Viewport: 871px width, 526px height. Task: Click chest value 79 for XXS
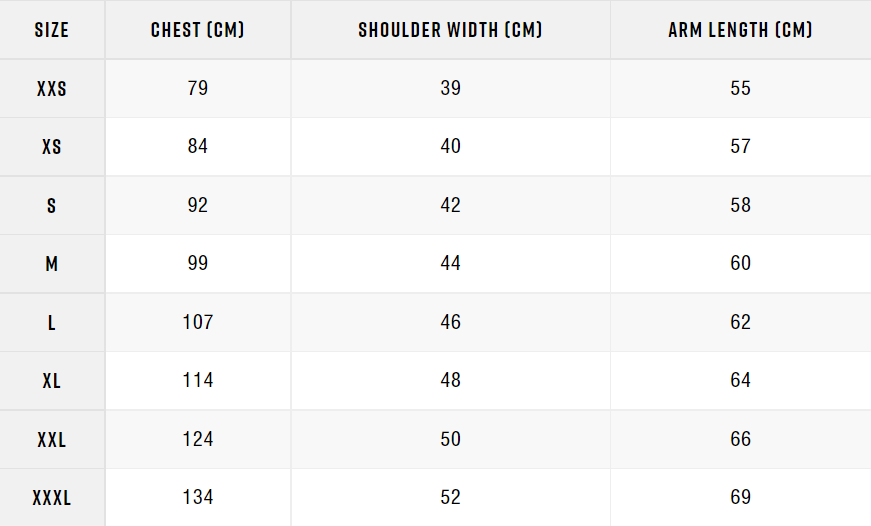198,88
